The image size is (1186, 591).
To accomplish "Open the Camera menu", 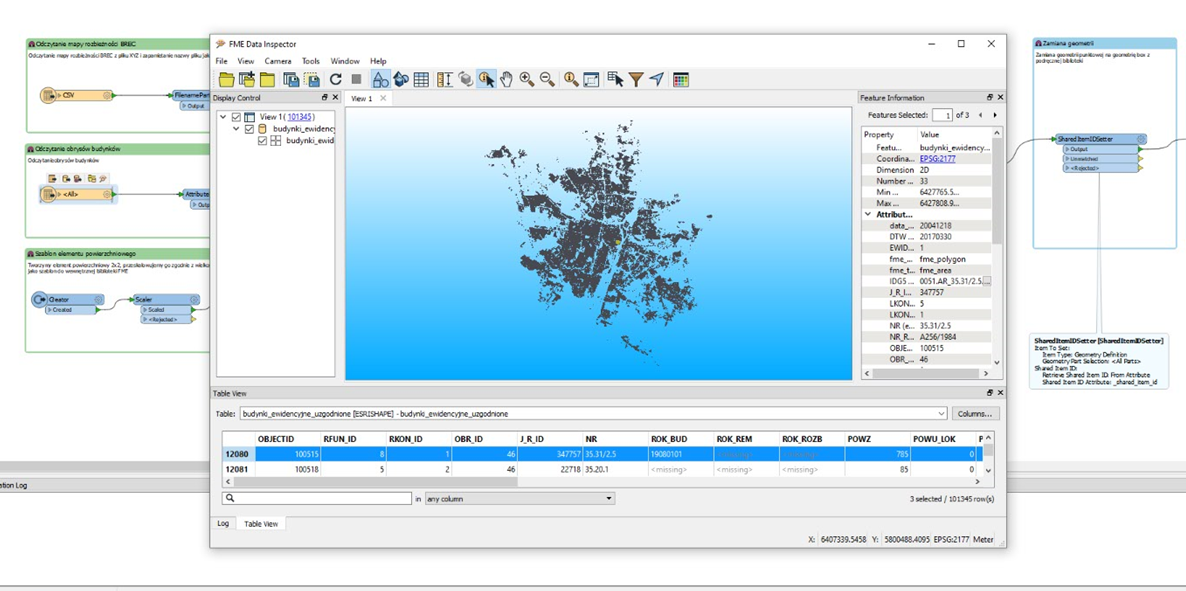I will [278, 61].
